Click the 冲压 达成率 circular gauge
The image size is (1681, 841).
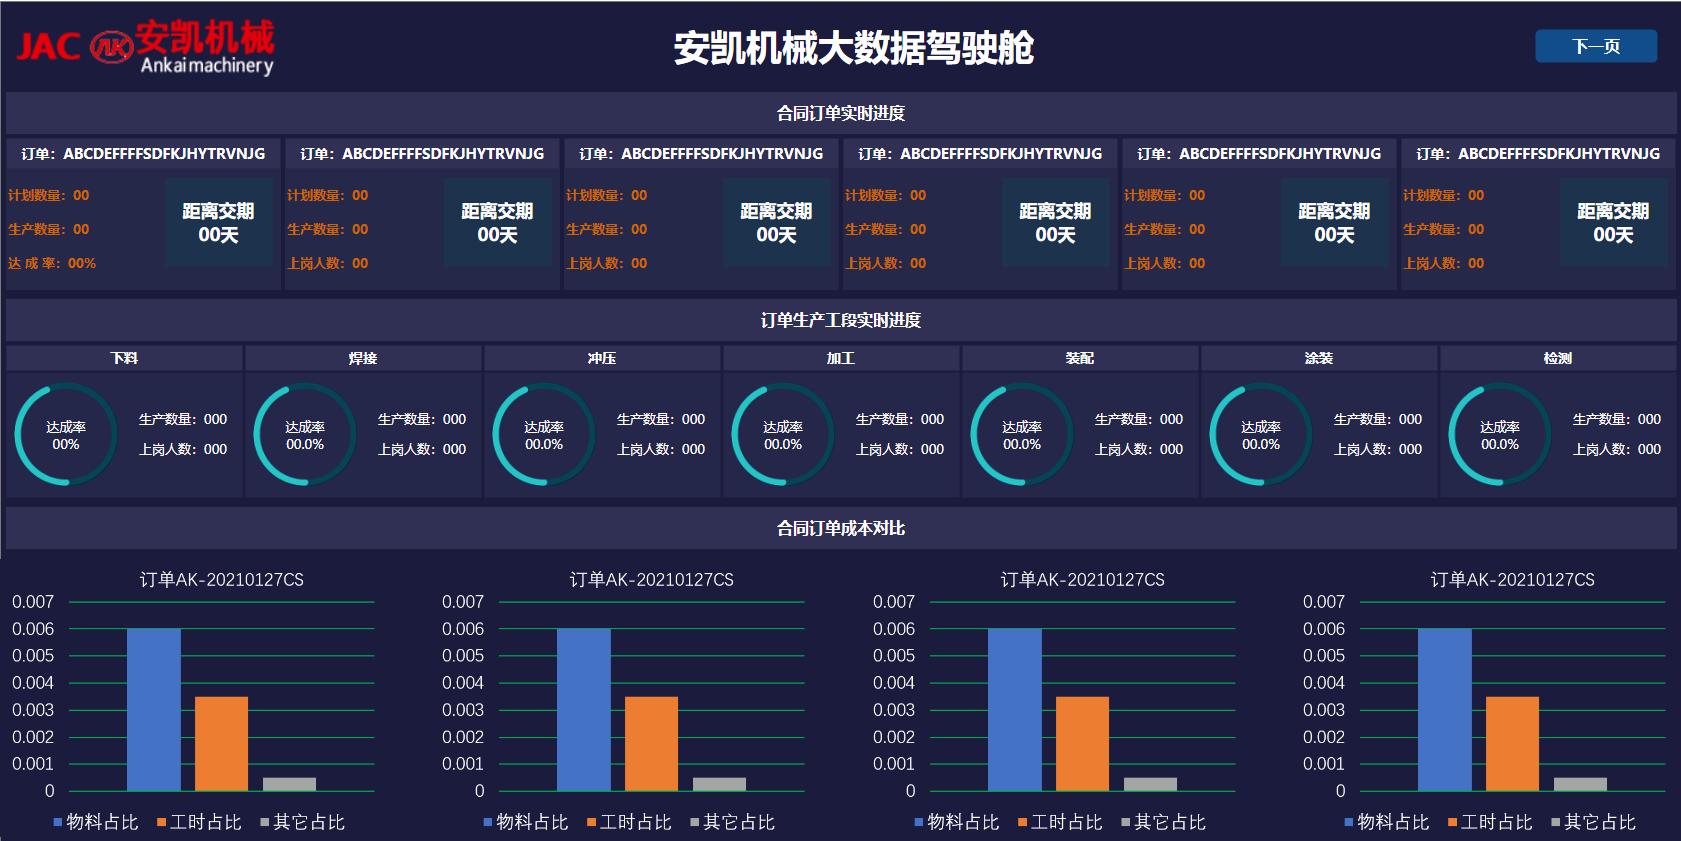[544, 435]
